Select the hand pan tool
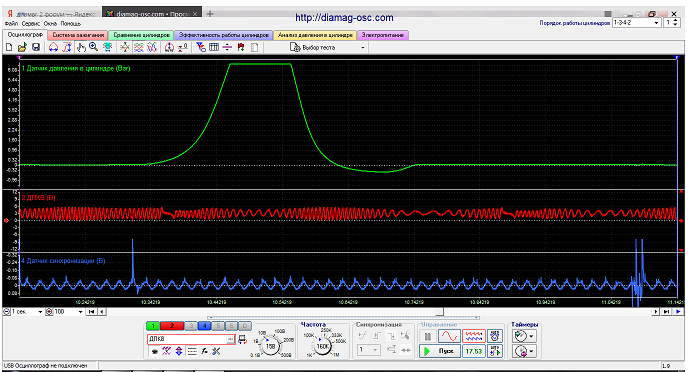Viewport: 691px width, 372px height. point(81,47)
